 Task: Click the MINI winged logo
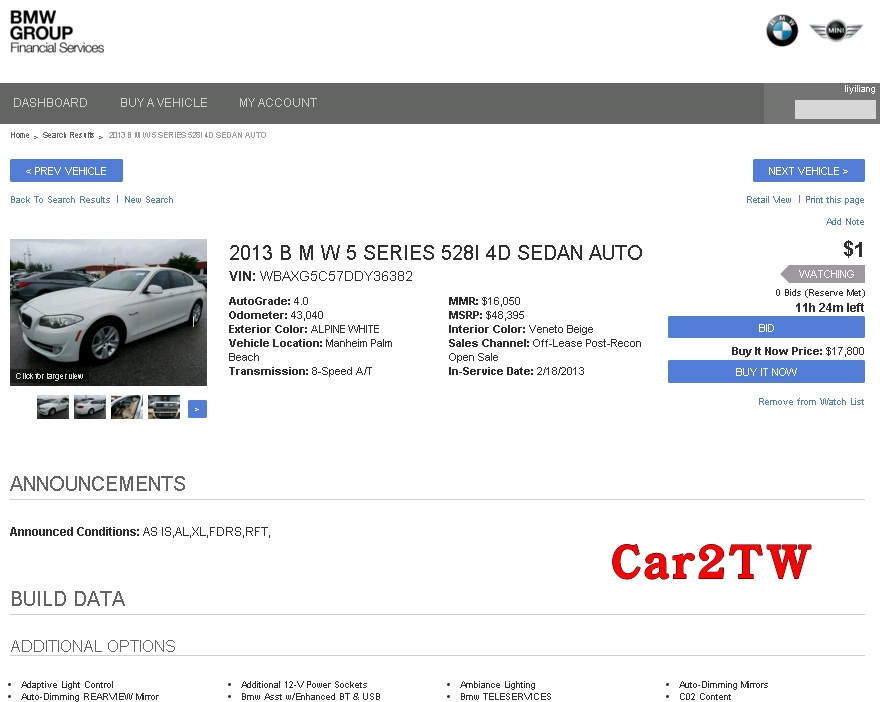(836, 30)
